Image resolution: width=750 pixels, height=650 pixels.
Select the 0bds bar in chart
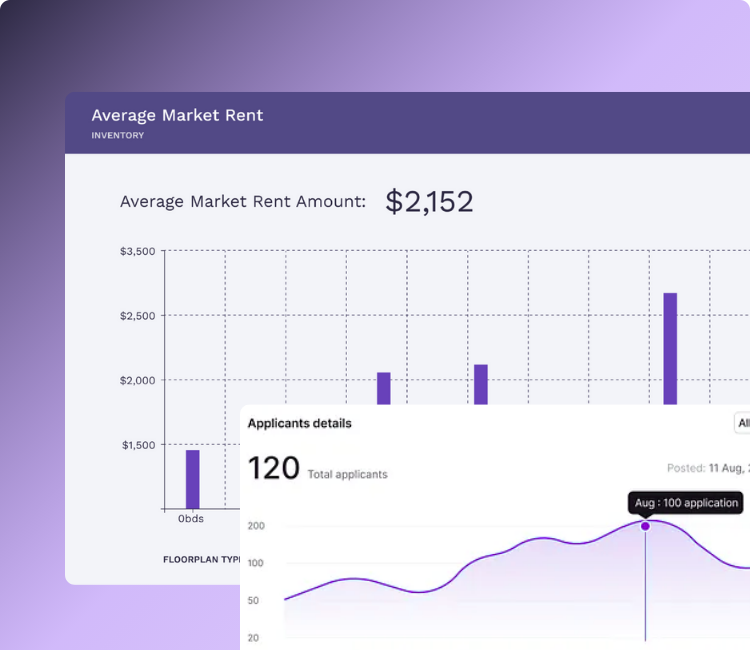(x=192, y=479)
